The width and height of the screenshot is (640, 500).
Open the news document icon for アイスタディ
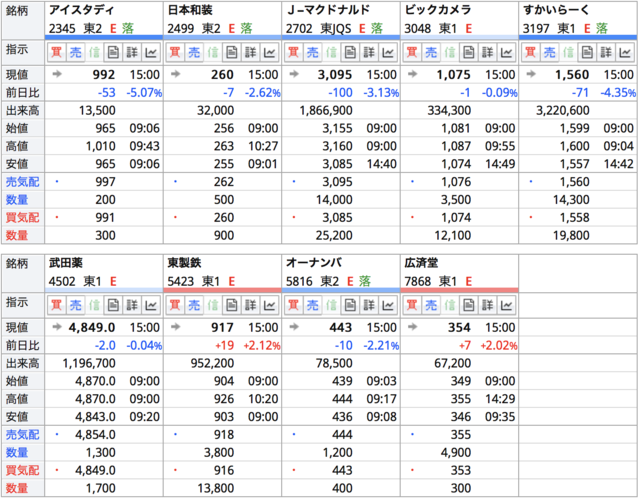(x=113, y=51)
